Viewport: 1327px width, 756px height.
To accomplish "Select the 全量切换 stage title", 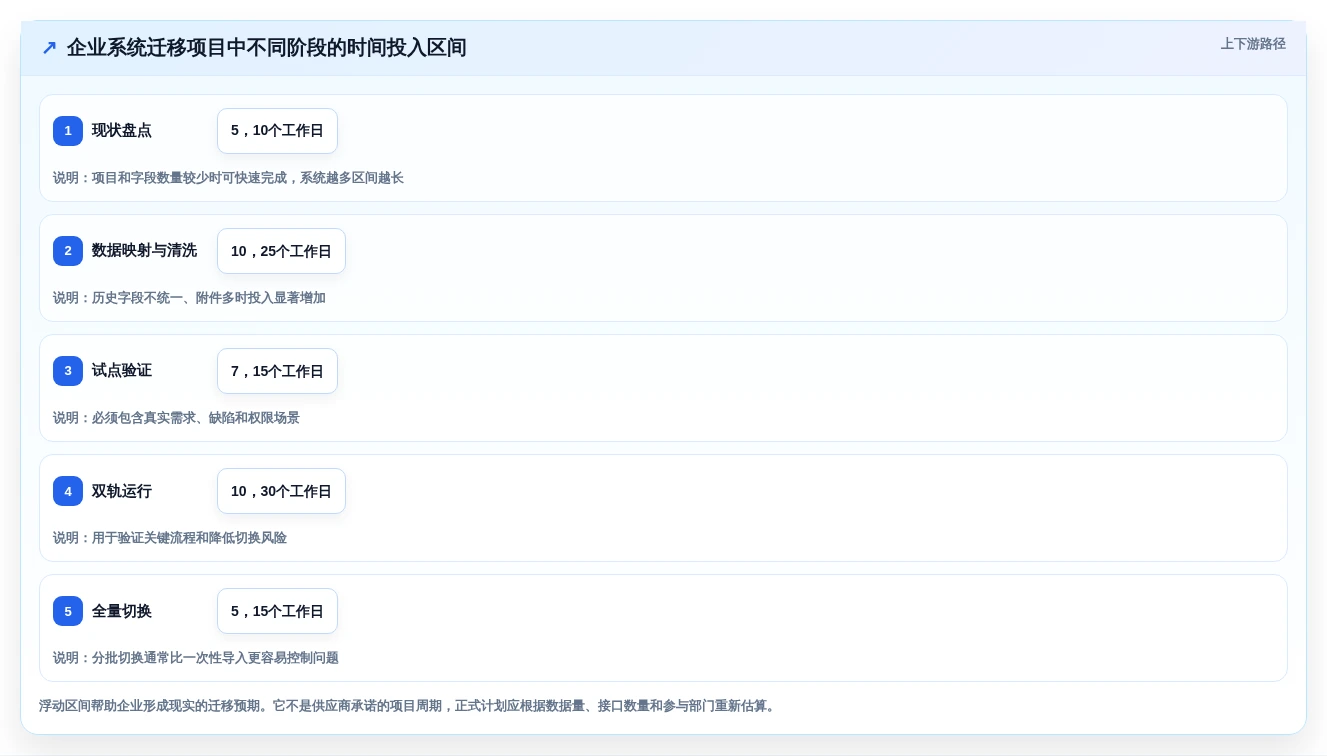I will [122, 611].
